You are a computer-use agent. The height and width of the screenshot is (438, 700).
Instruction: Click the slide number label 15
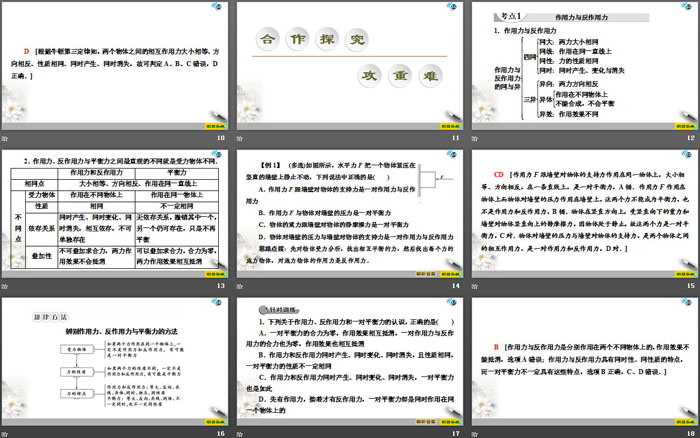coord(691,286)
